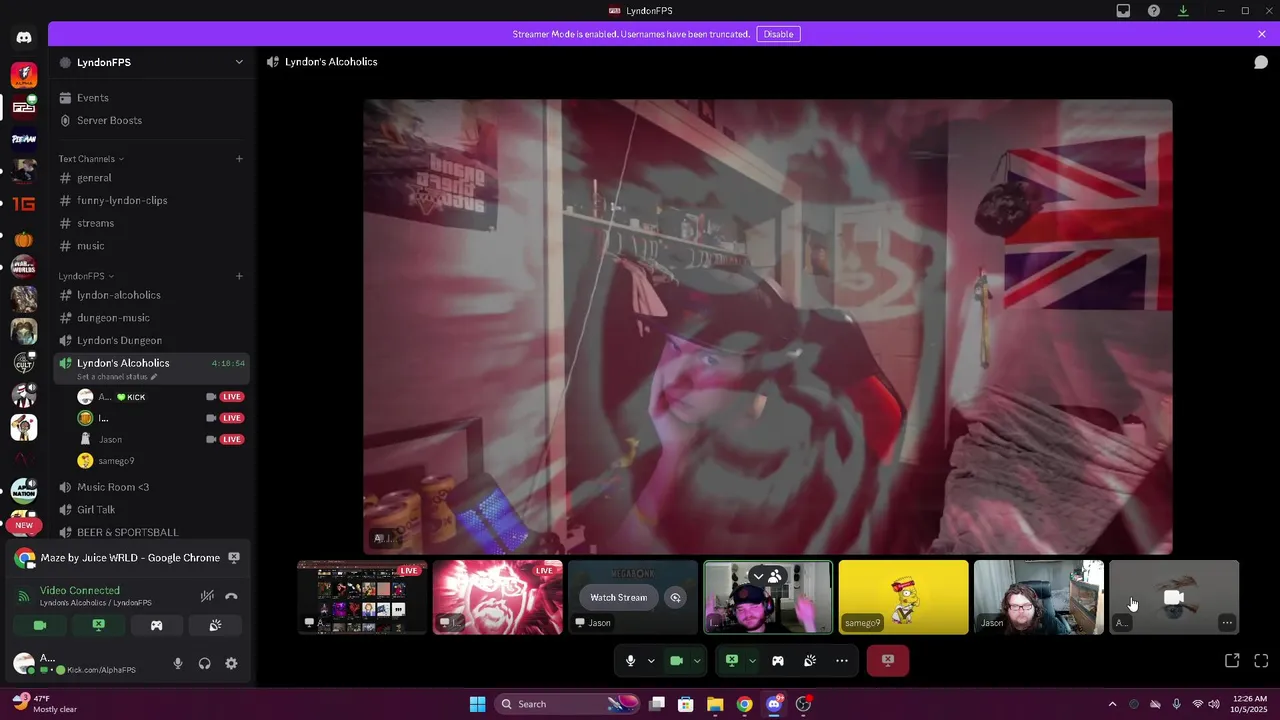The height and width of the screenshot is (720, 1280).
Task: Open microphone device options arrow
Action: pyautogui.click(x=651, y=660)
